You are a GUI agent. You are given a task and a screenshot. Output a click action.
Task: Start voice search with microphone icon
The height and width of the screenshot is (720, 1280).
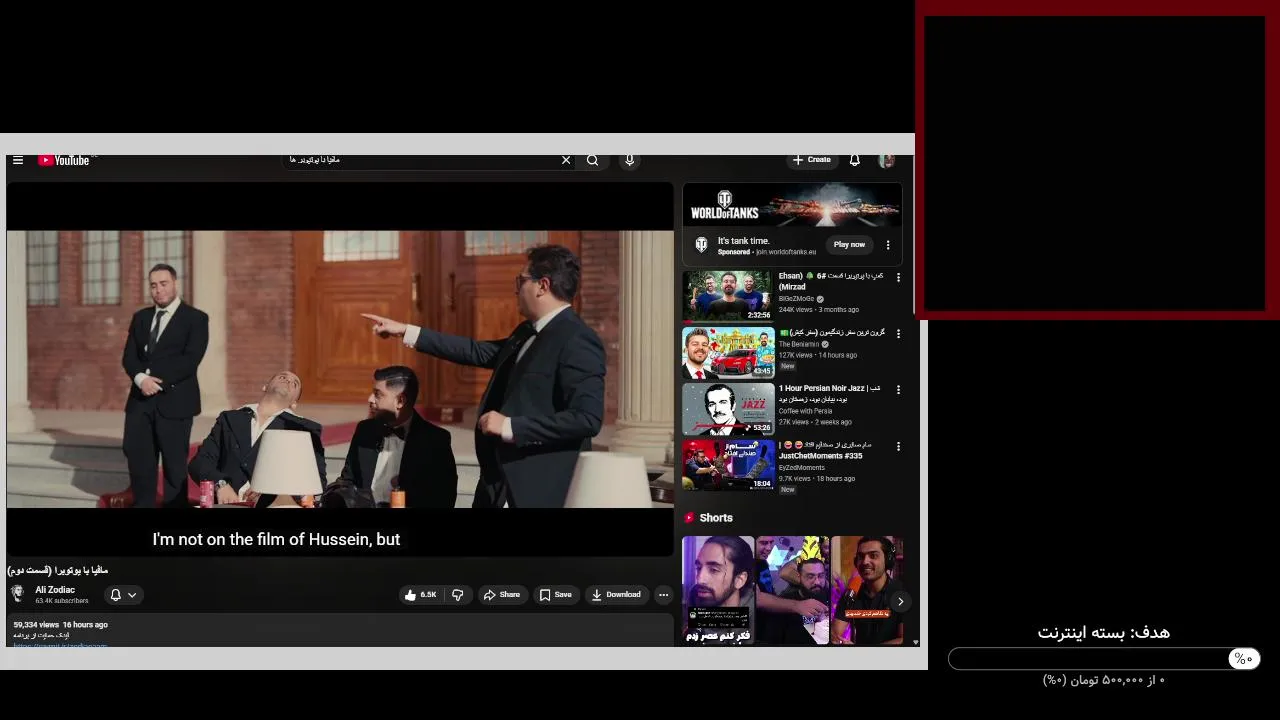[x=629, y=160]
